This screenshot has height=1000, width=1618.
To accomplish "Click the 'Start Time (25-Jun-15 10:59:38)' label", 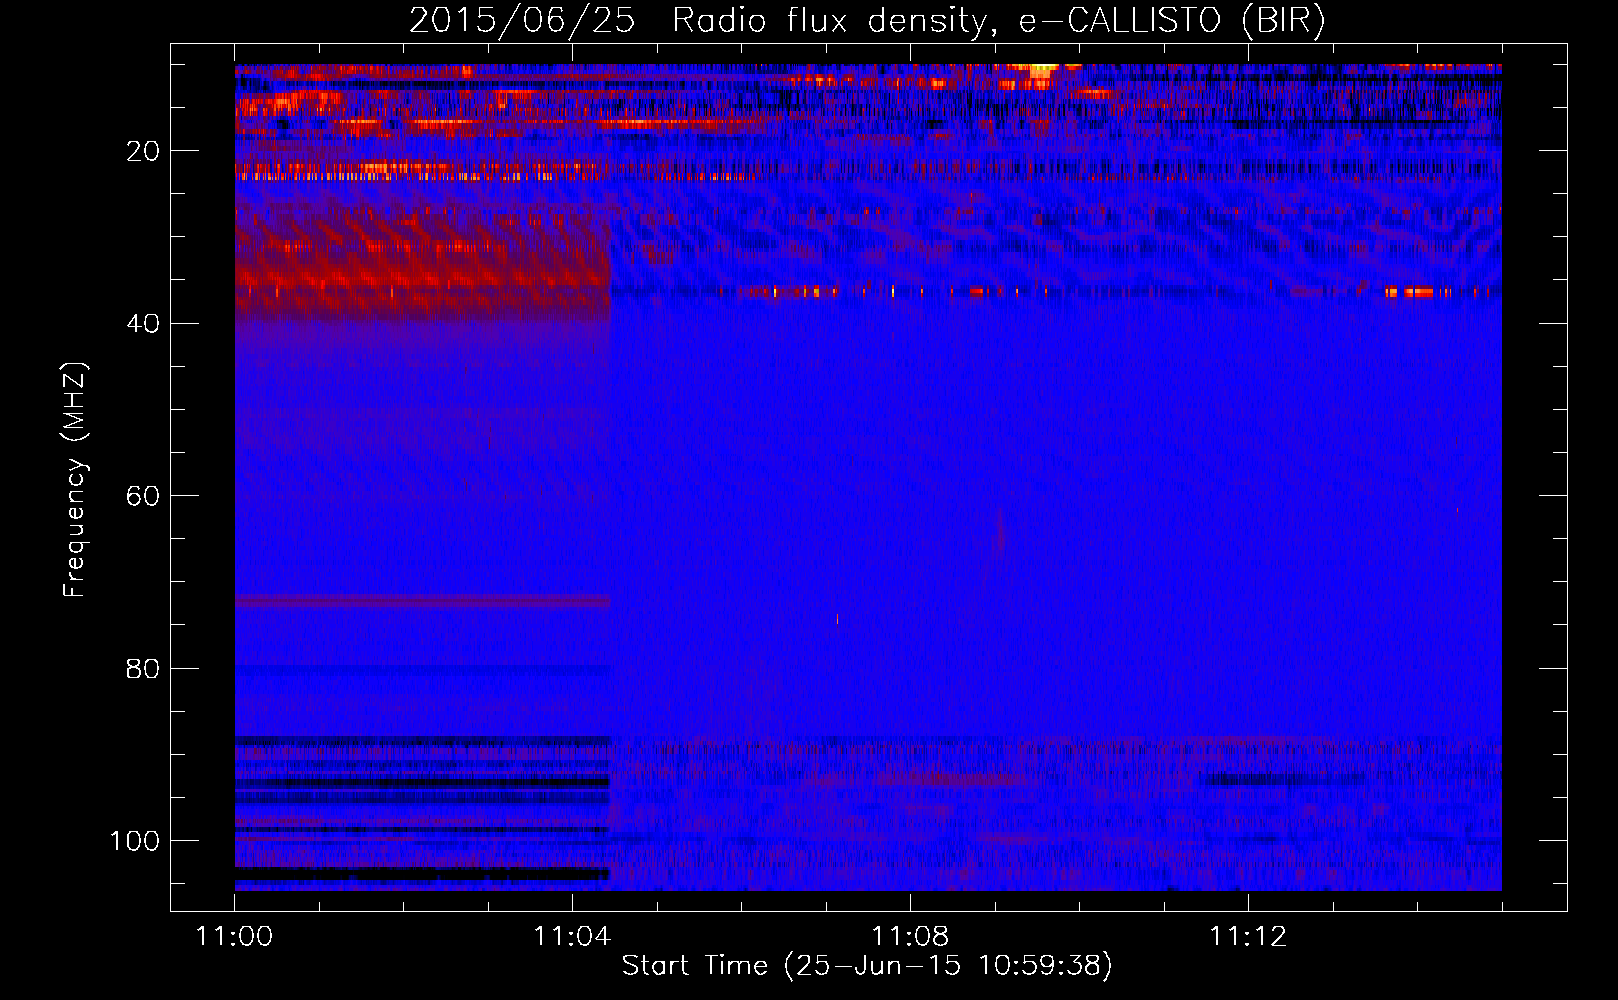I will tap(867, 966).
